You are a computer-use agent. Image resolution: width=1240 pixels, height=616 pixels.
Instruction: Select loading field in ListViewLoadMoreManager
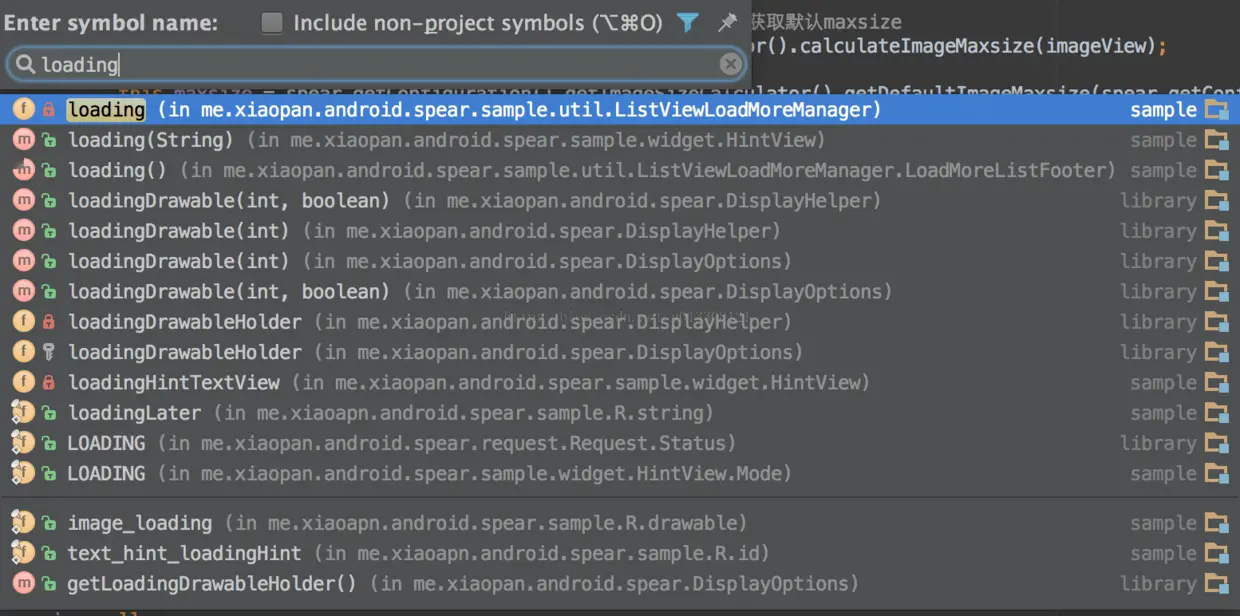point(620,110)
